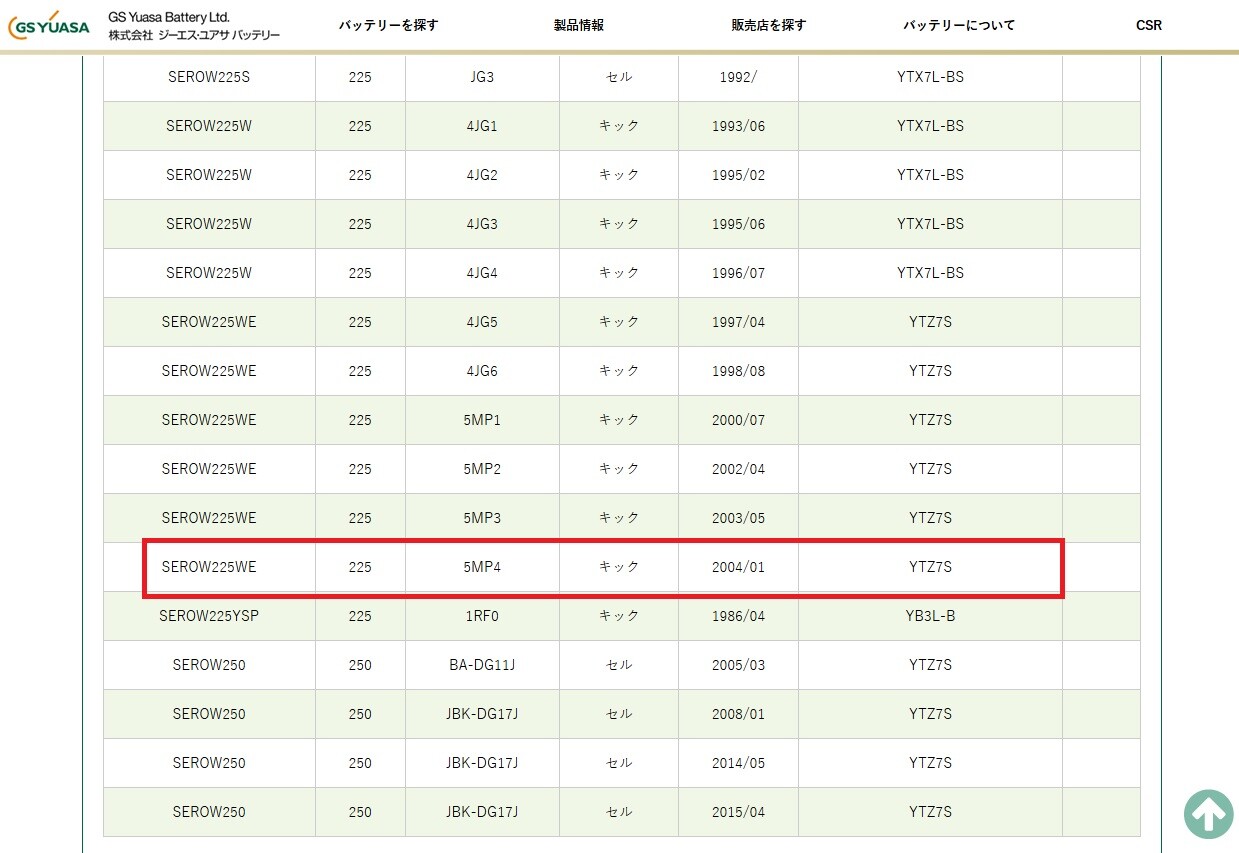
Task: Click YTX7L-BS battery in JG3 row
Action: click(x=930, y=77)
